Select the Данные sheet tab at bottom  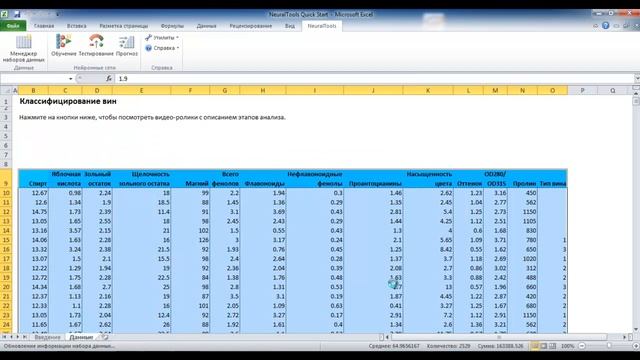81,337
